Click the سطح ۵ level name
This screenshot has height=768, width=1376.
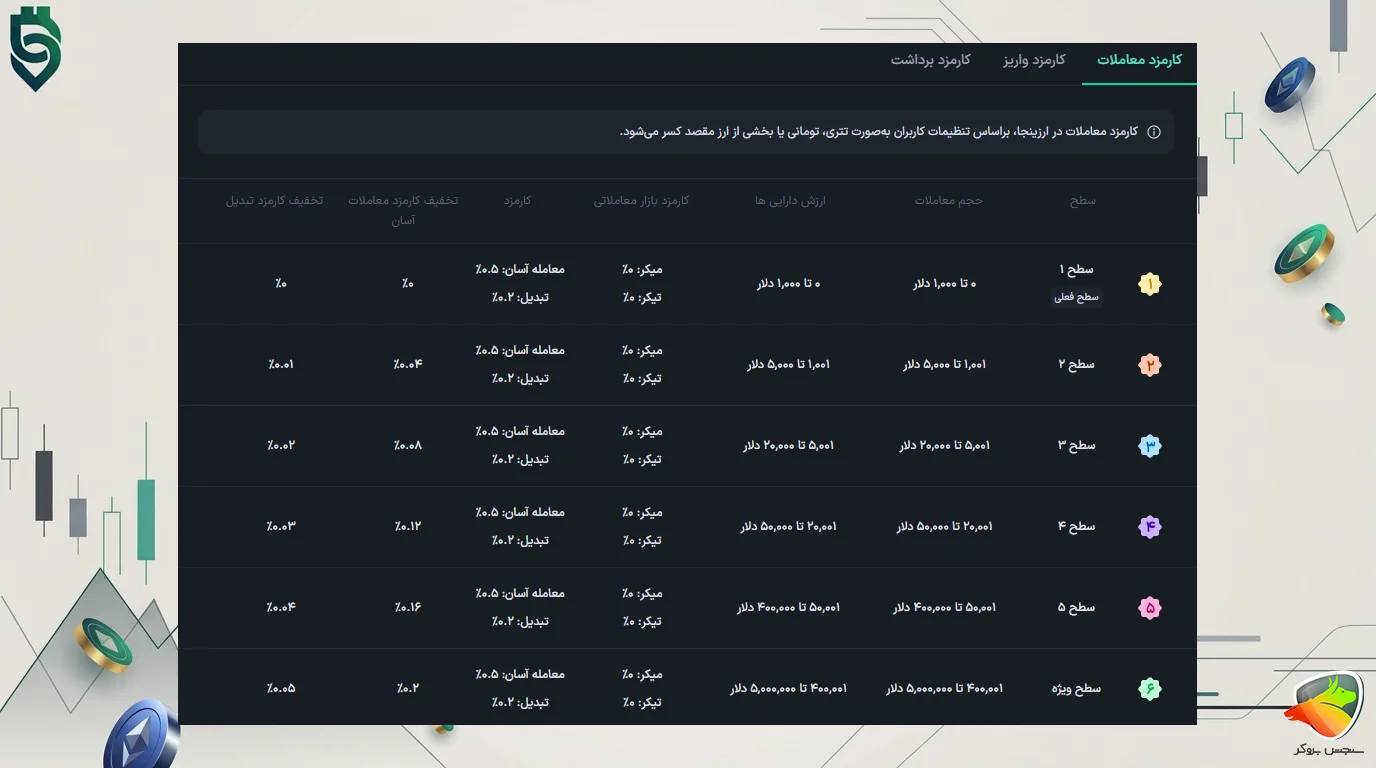coord(1076,608)
